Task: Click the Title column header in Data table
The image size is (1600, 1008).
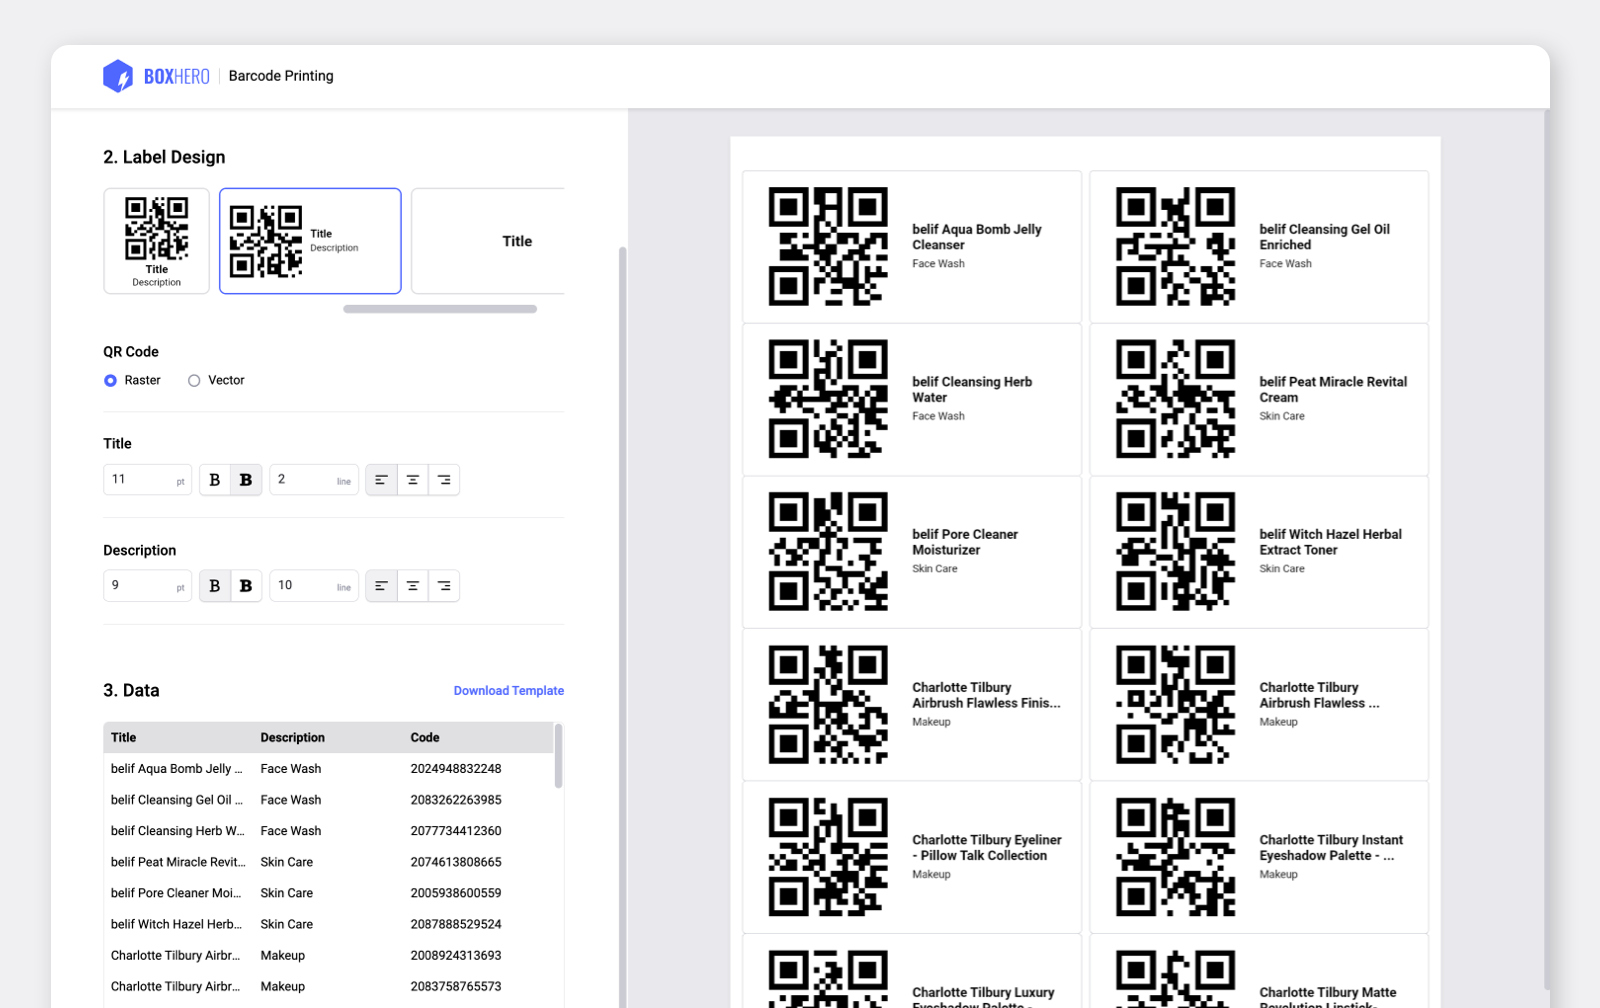Action: 123,737
